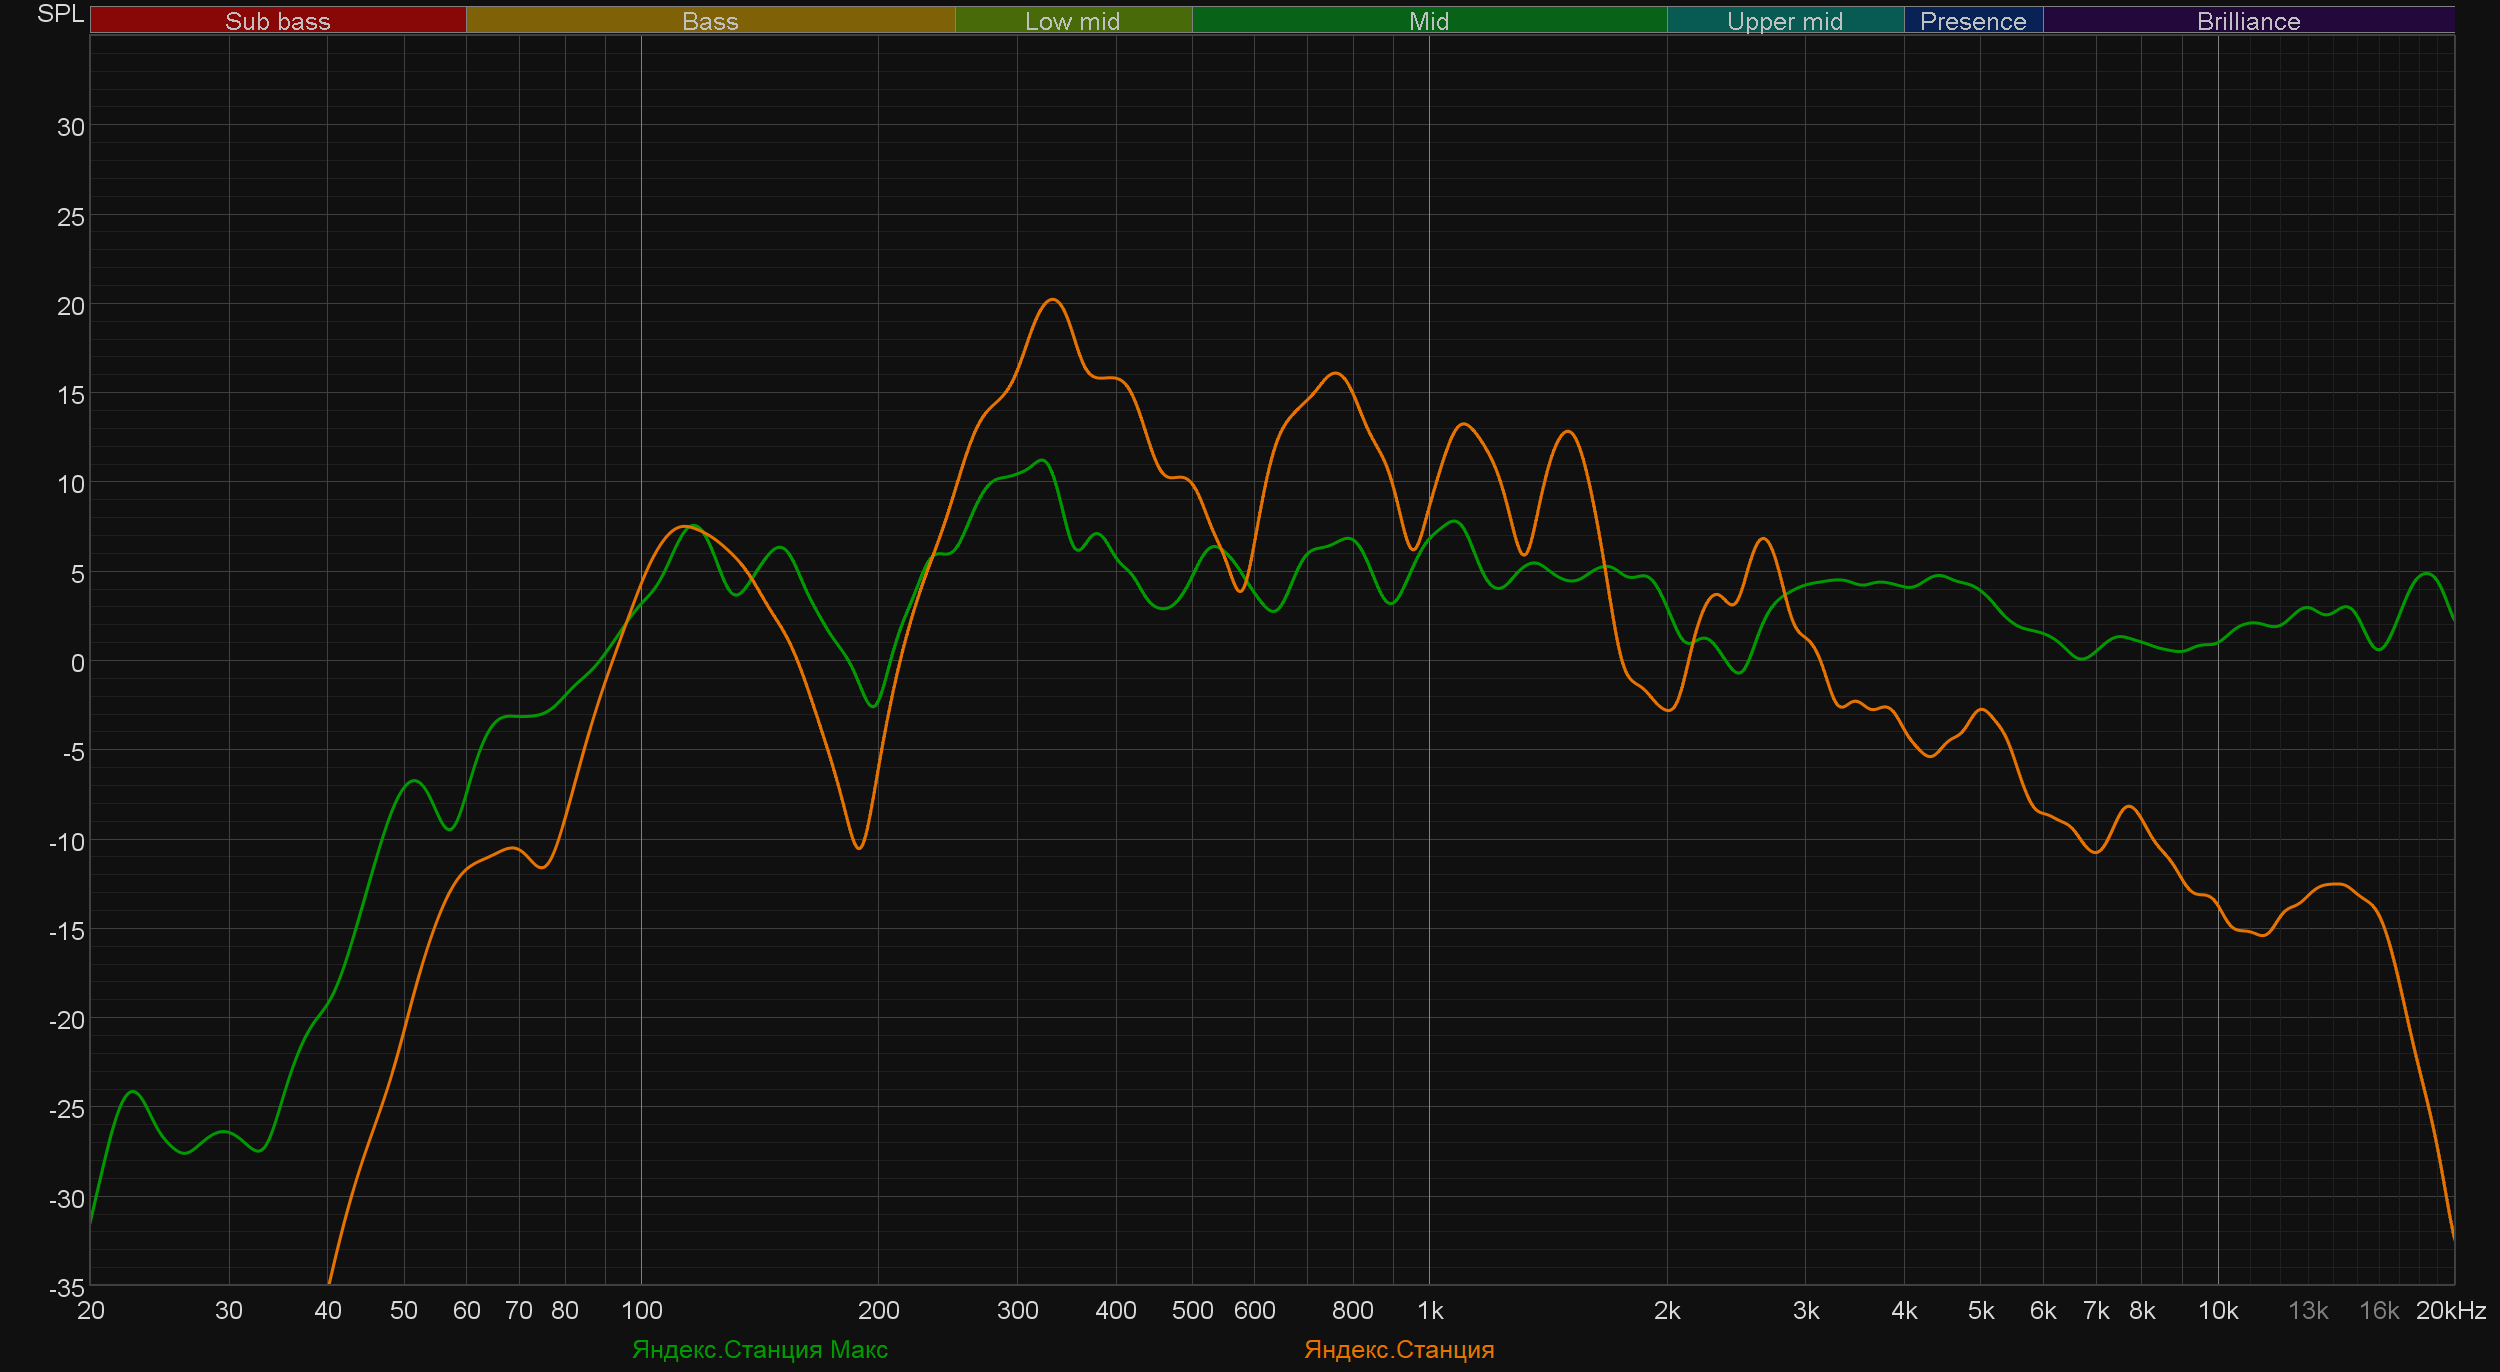This screenshot has height=1372, width=2500.
Task: Click the Presence band header
Action: pos(1972,21)
